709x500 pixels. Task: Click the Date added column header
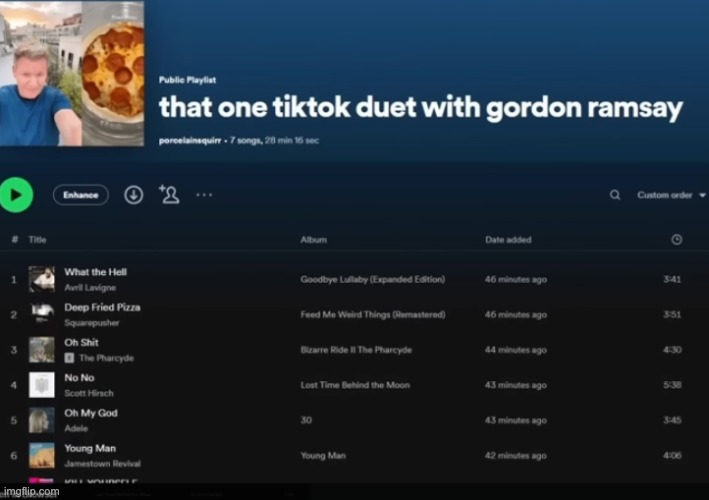click(x=508, y=240)
